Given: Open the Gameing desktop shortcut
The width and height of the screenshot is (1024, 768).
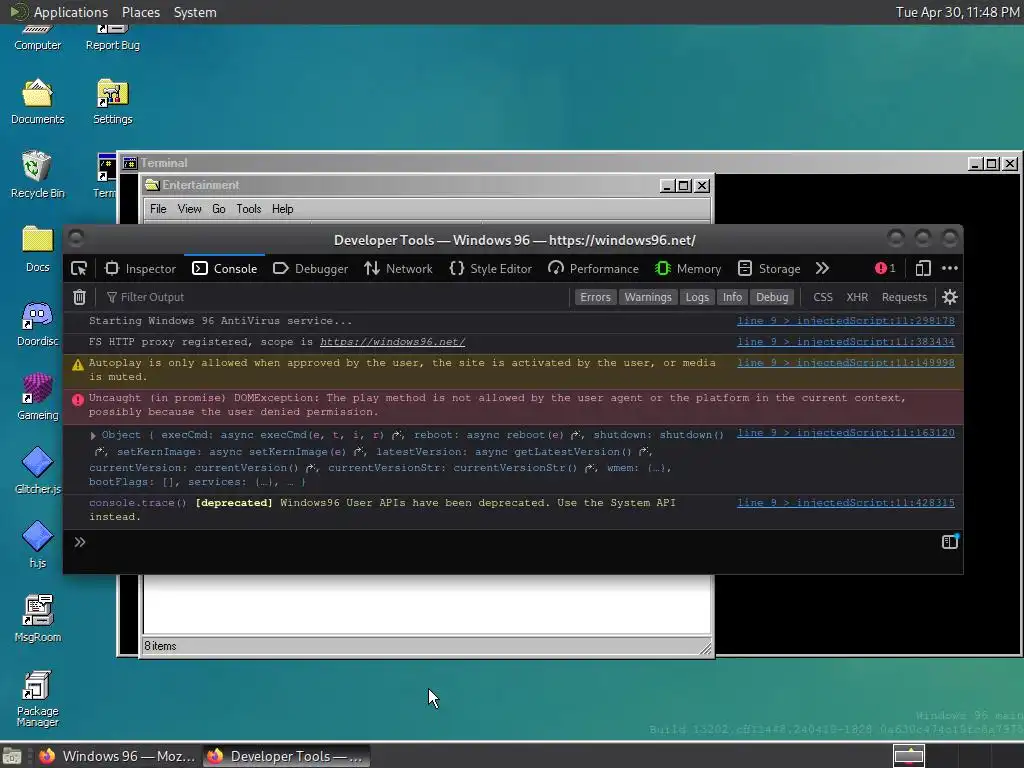Looking at the screenshot, I should (x=37, y=397).
